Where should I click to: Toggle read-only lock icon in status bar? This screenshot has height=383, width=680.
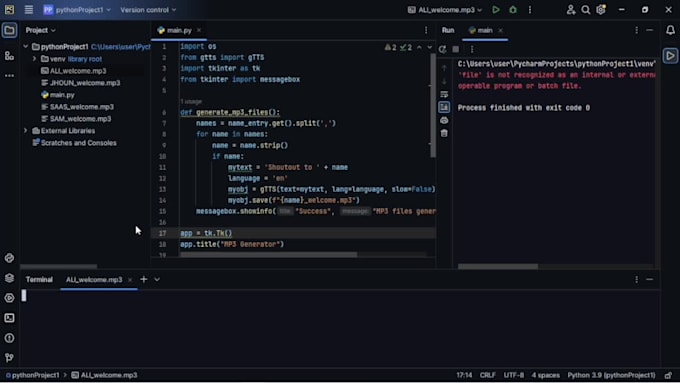coord(668,375)
